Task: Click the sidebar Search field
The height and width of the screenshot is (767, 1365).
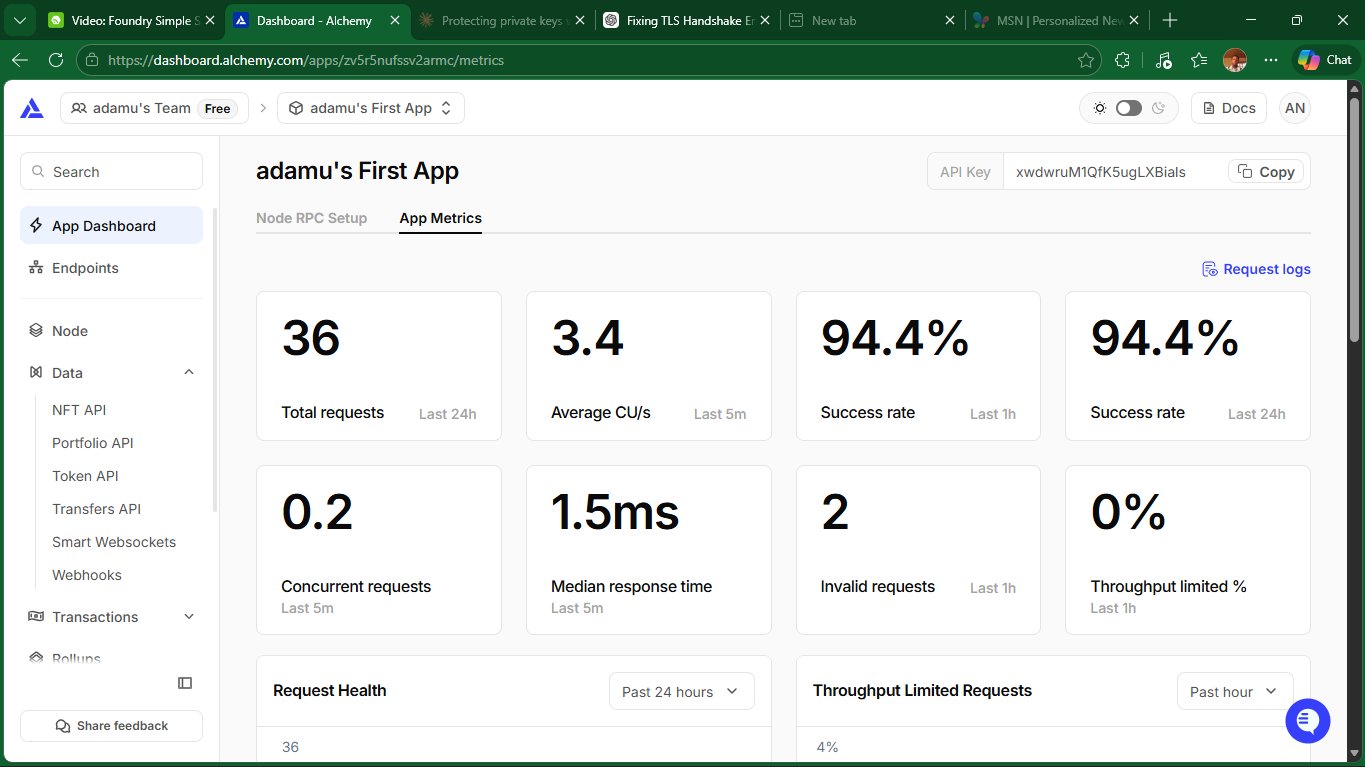Action: [111, 172]
